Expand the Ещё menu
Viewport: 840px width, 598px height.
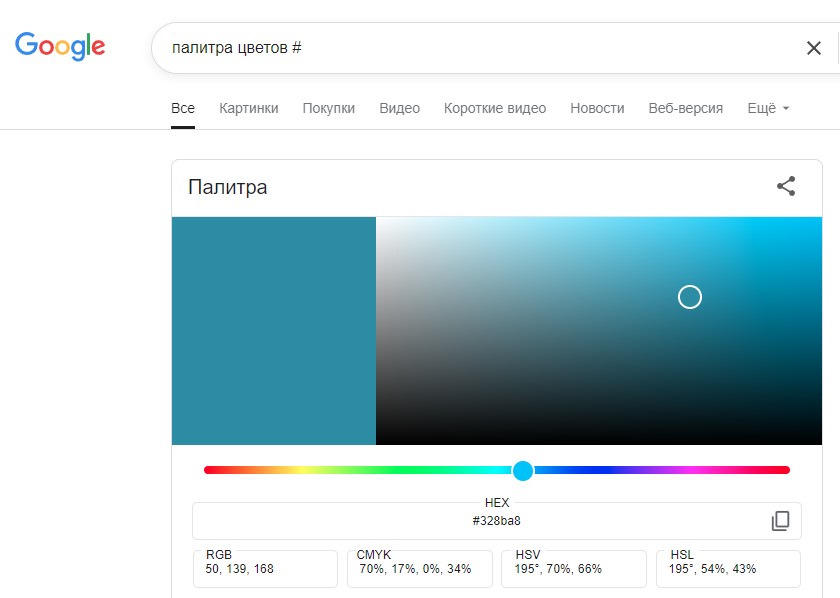[x=768, y=108]
